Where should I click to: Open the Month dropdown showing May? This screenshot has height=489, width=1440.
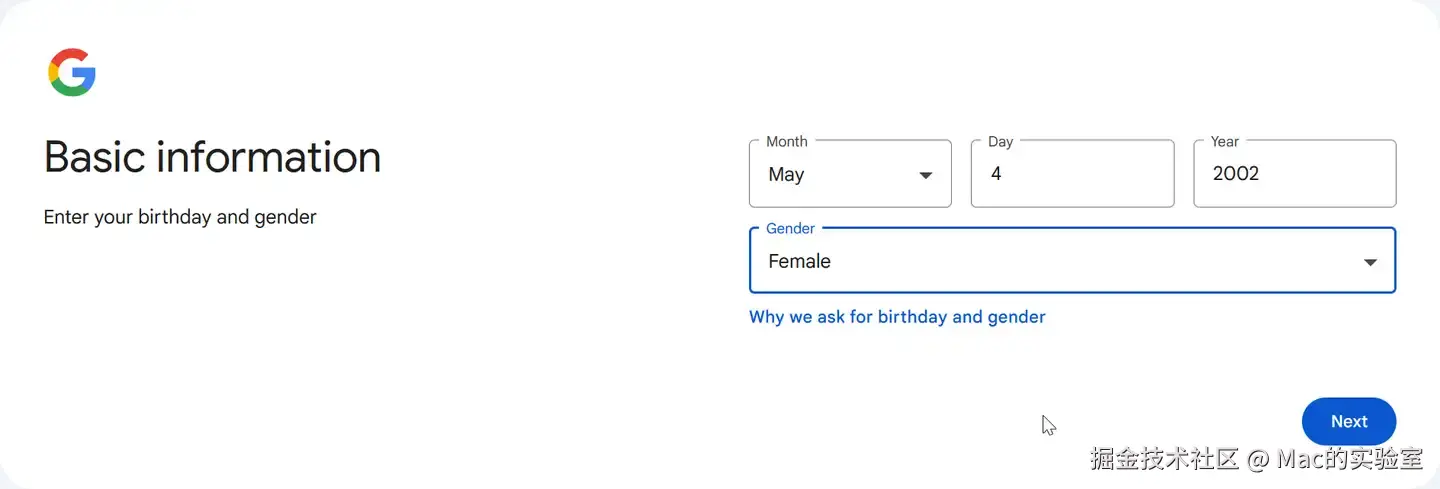click(849, 174)
